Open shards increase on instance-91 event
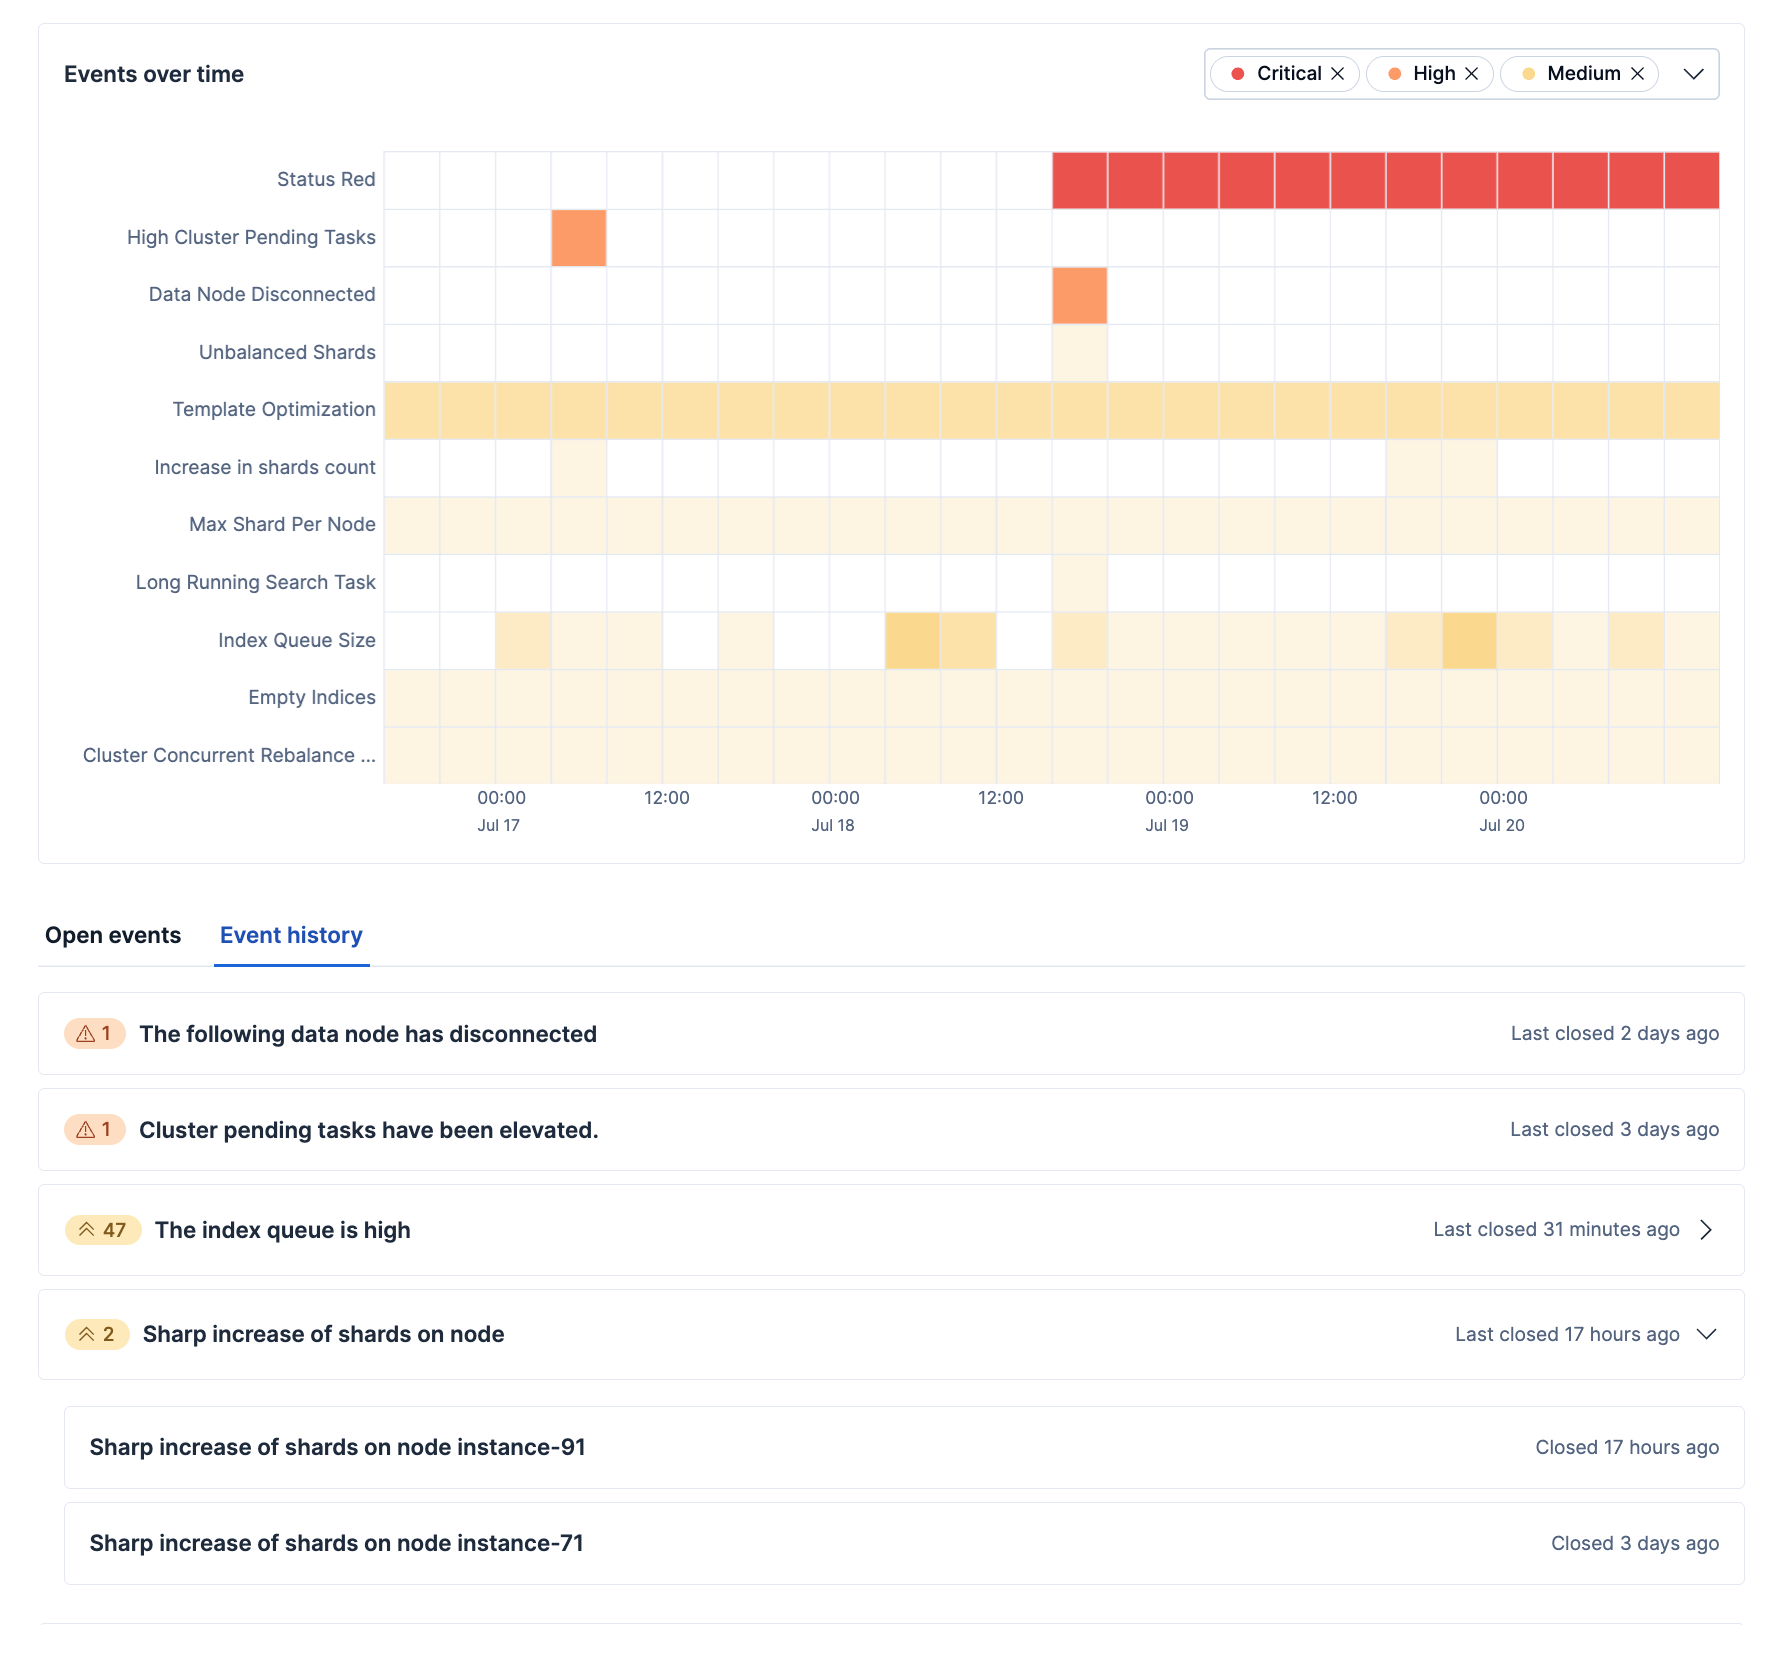 [x=904, y=1448]
